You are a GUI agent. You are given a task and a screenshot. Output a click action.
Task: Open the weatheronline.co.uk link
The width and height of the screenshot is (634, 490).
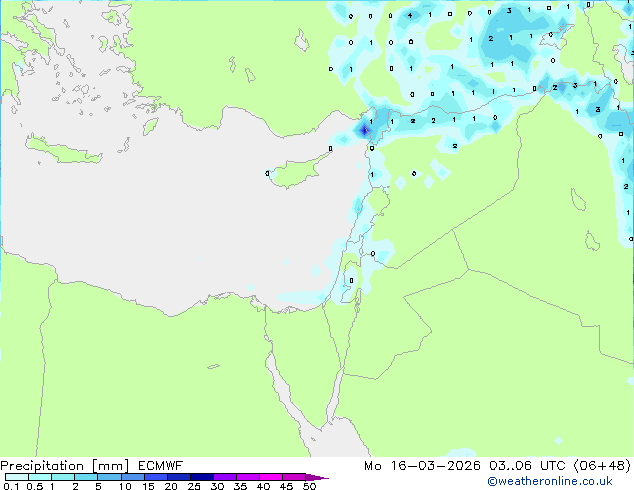(x=549, y=481)
